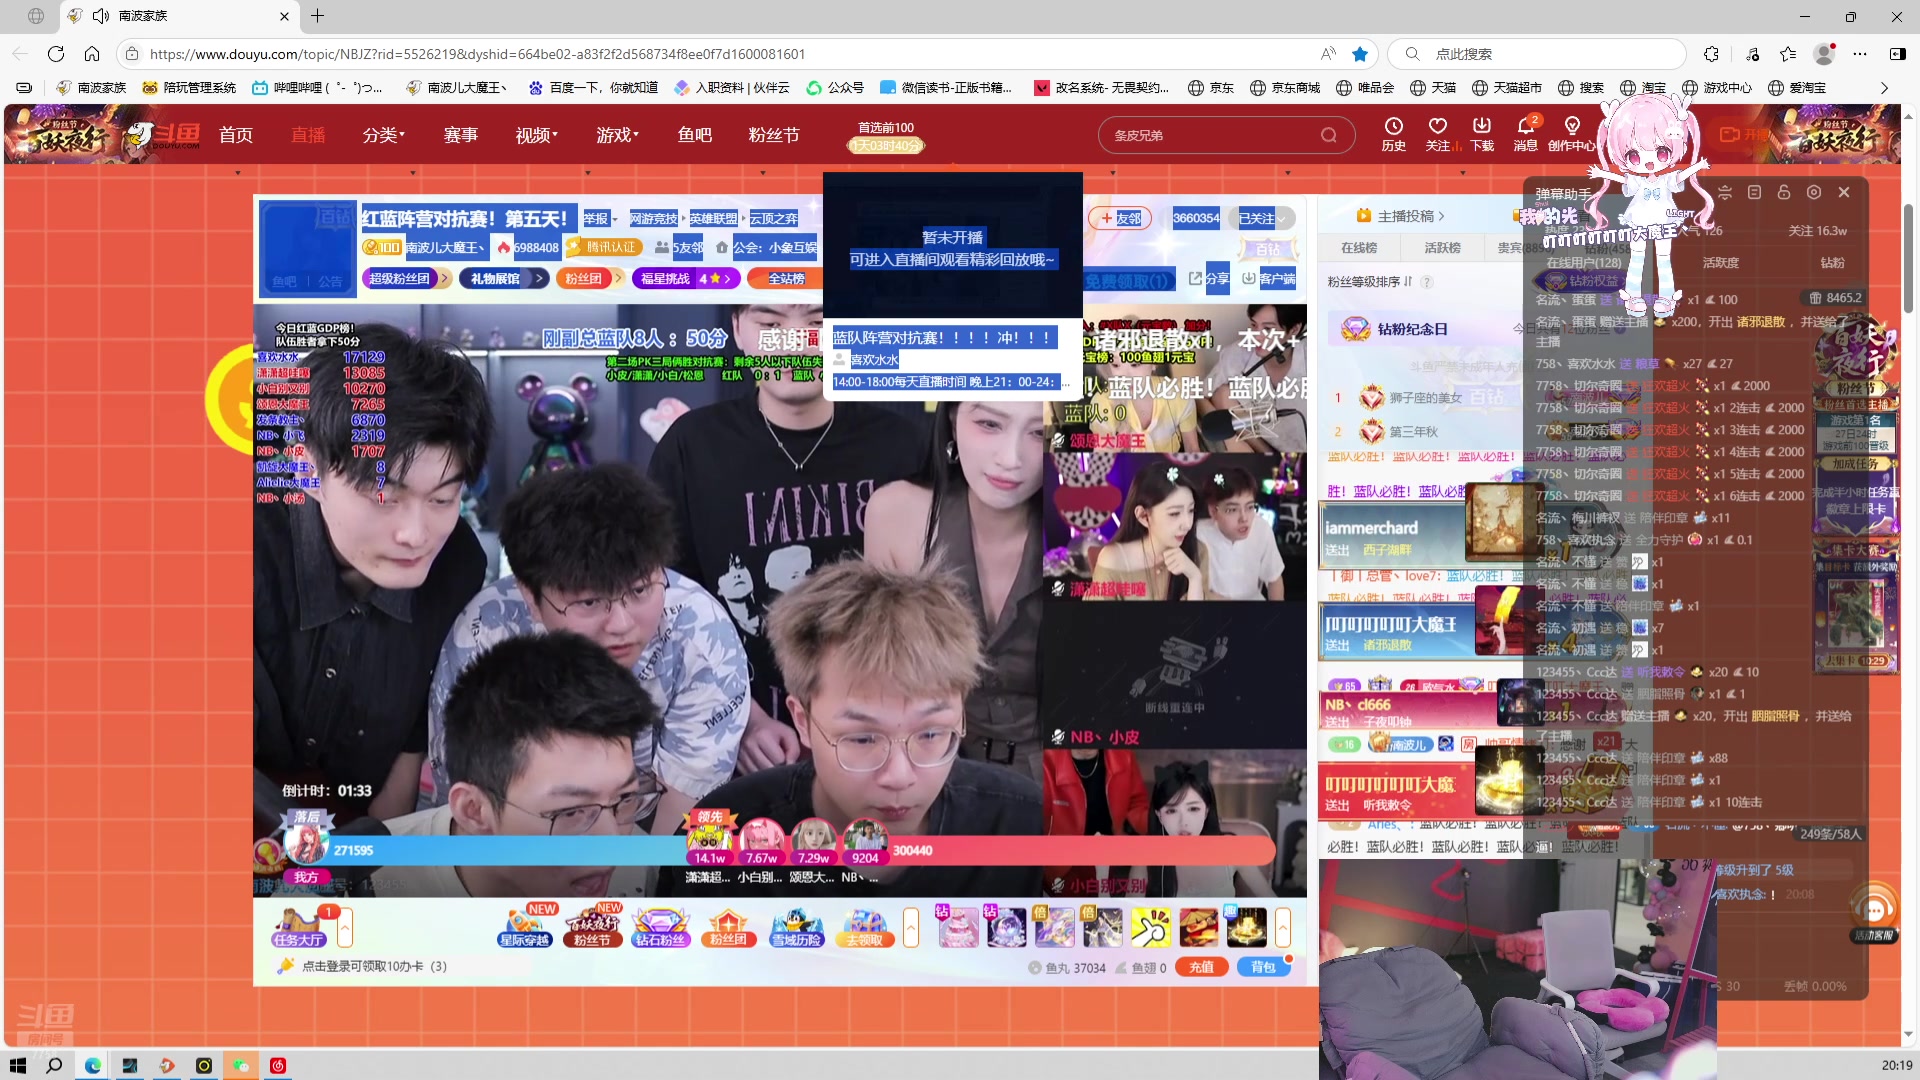Viewport: 1920px width, 1080px height.
Task: Open the 粉丝团 icon in the activity bar
Action: click(x=728, y=927)
